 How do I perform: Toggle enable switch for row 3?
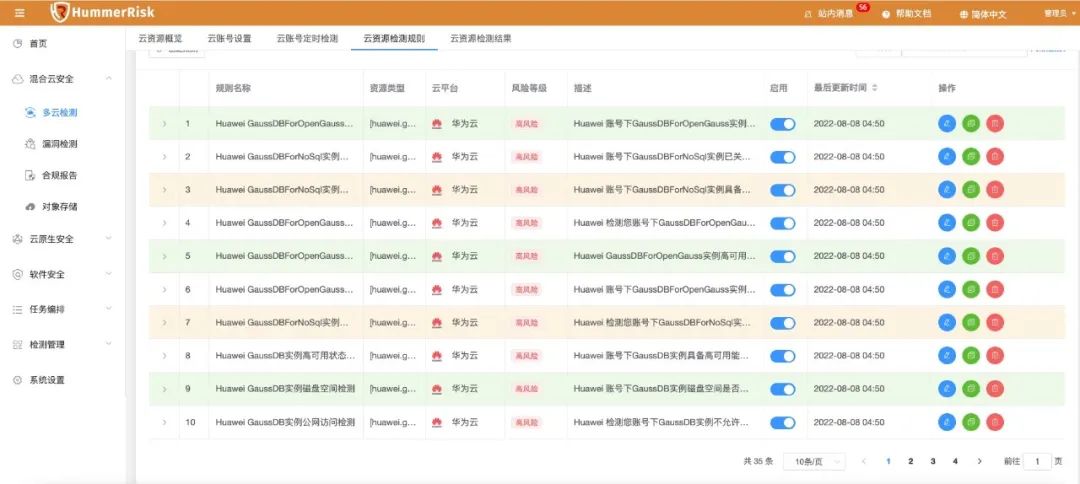point(782,190)
